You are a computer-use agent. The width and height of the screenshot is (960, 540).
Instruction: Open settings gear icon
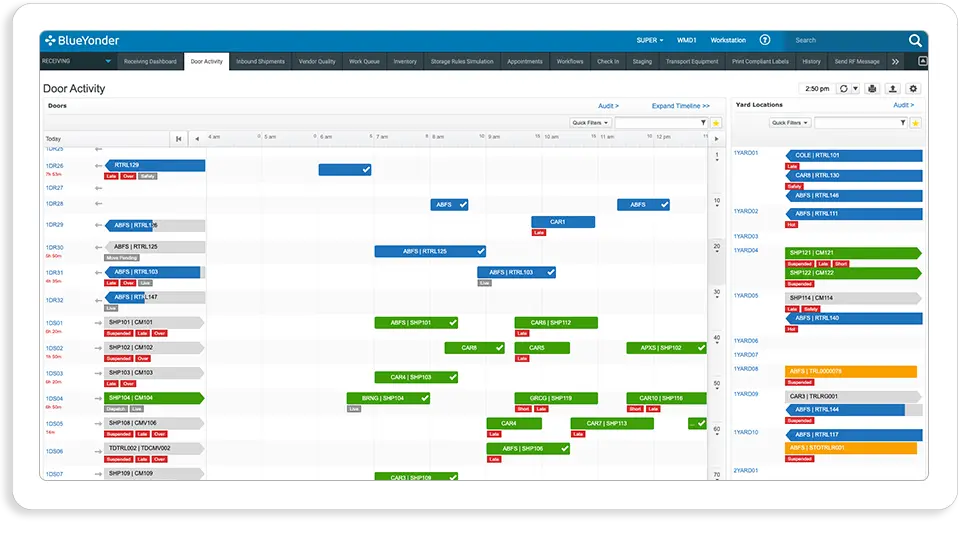tap(913, 89)
